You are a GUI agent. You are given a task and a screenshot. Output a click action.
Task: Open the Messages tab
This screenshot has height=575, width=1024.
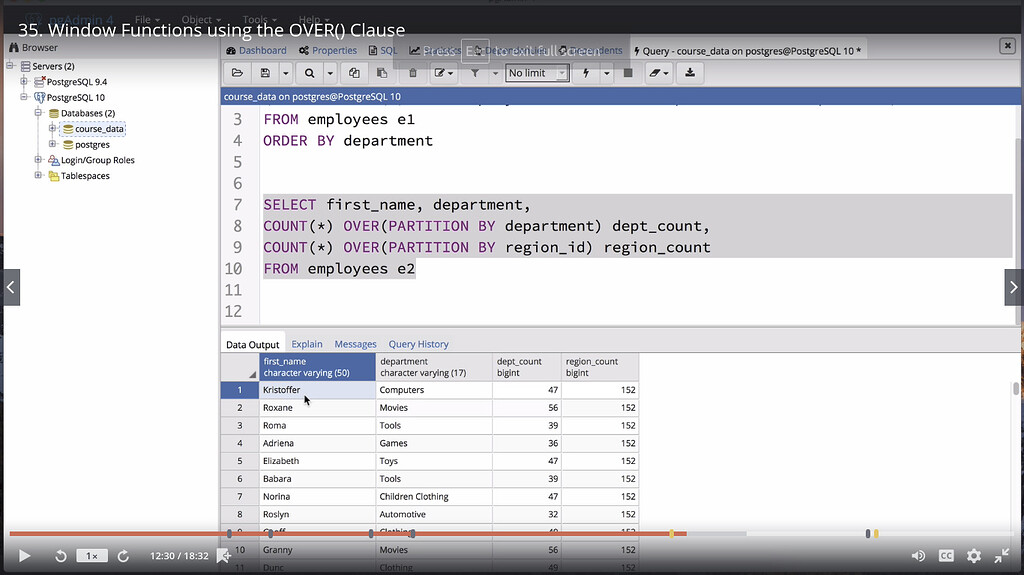coord(355,344)
